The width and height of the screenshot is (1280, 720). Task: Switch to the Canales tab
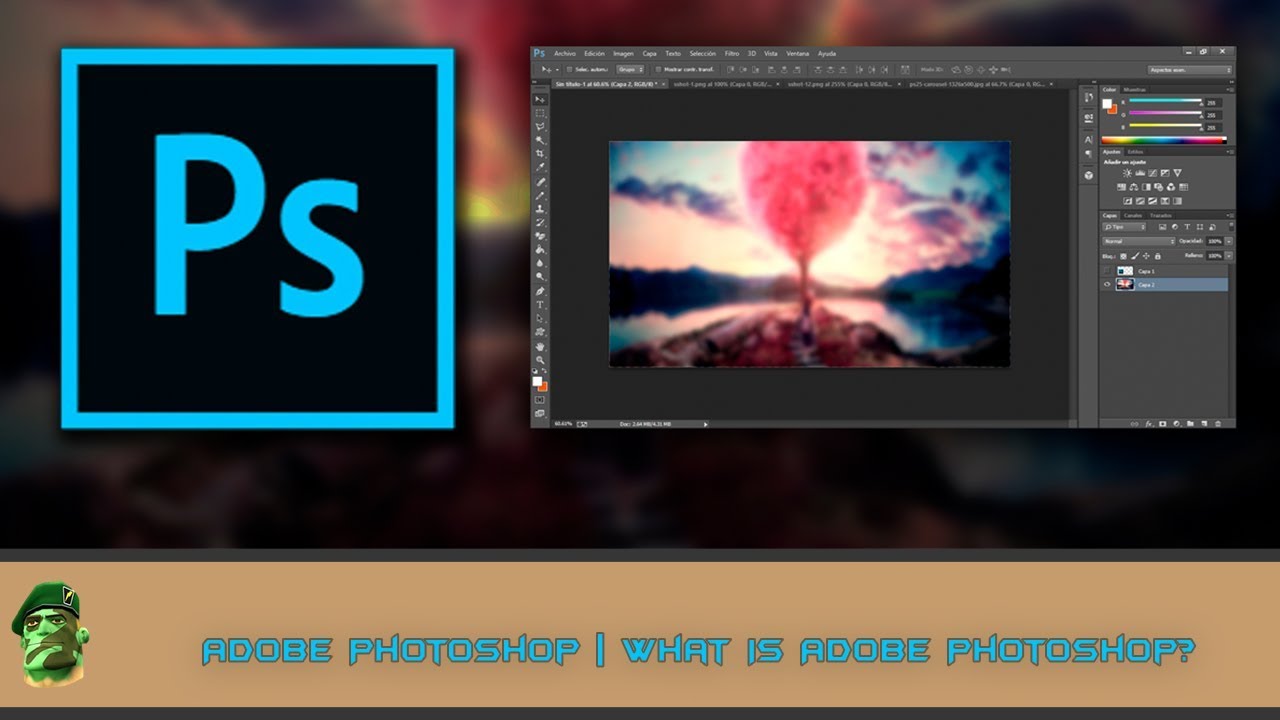tap(1132, 215)
